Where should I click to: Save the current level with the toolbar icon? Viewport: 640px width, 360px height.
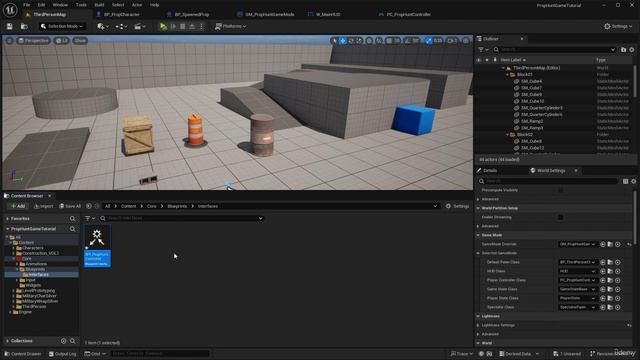coord(9,26)
